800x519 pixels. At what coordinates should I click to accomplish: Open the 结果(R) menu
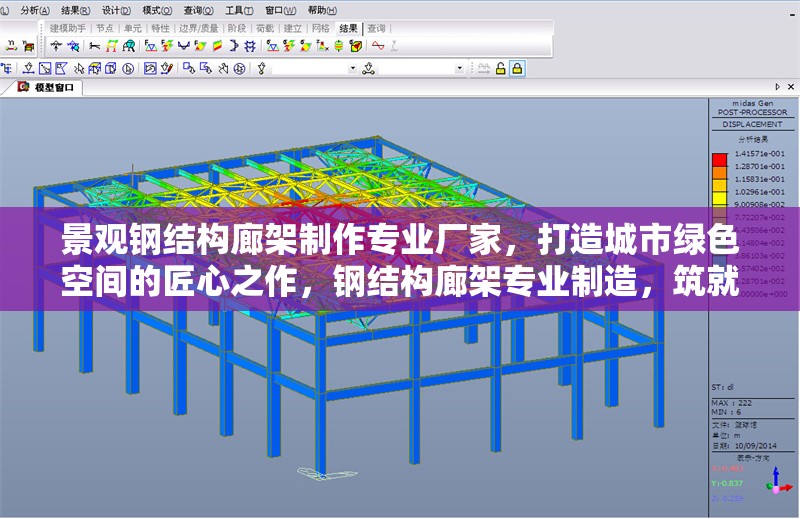pos(76,10)
